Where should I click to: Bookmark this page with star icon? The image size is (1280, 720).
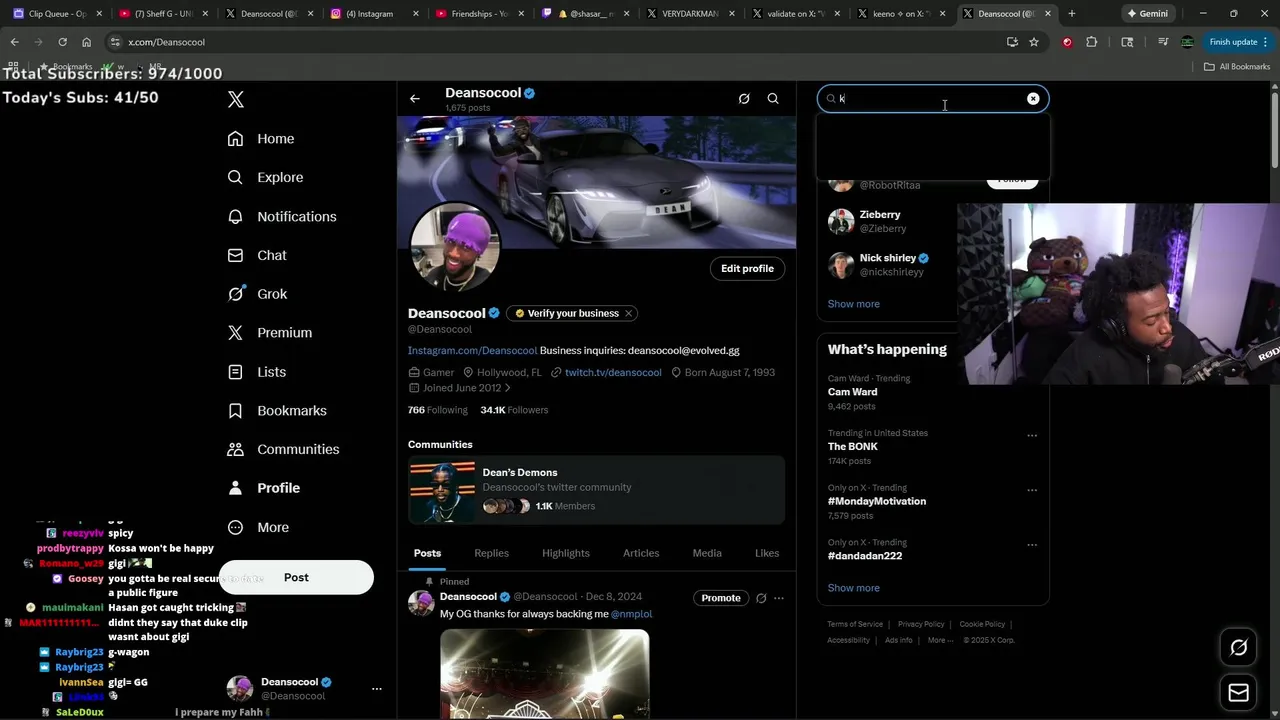point(1034,42)
